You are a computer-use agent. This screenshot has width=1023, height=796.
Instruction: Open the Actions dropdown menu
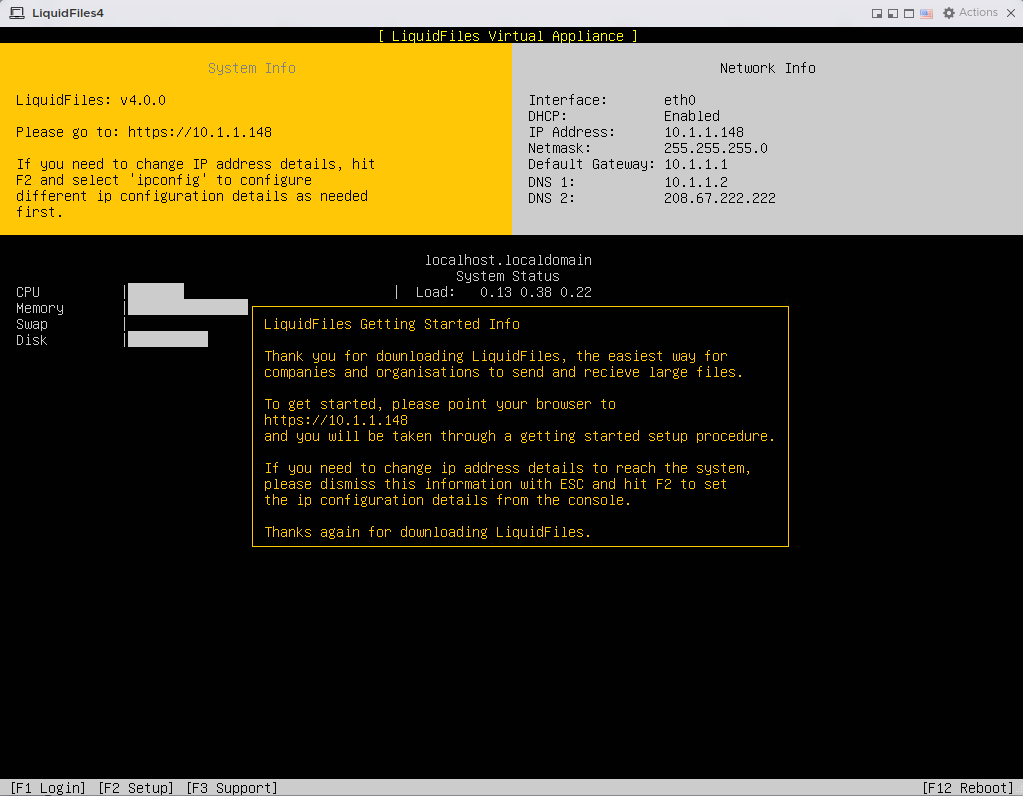click(x=977, y=13)
